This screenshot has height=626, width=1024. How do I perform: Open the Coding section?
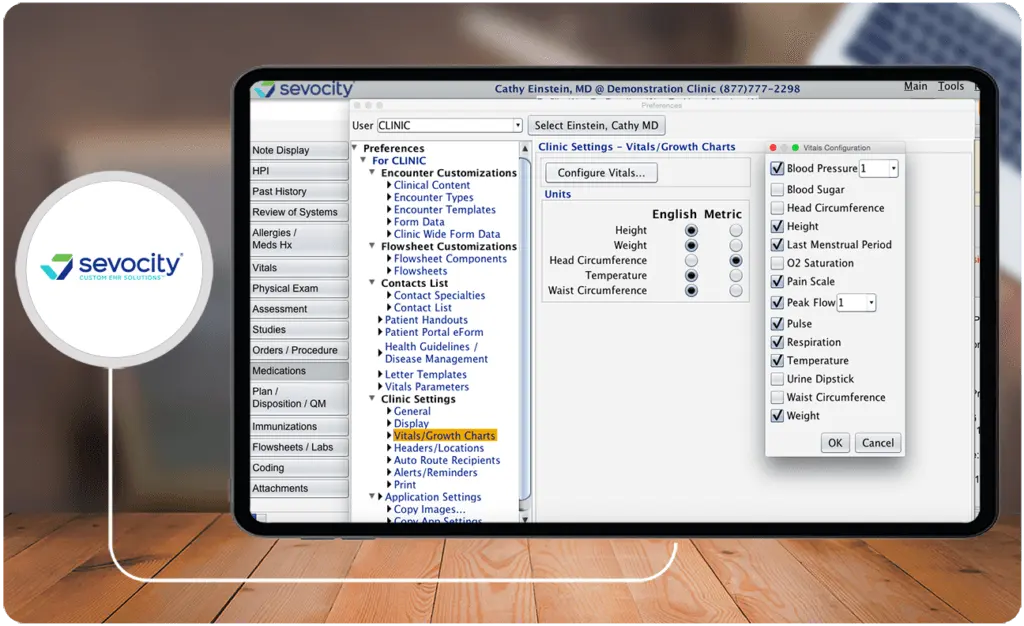tap(299, 468)
